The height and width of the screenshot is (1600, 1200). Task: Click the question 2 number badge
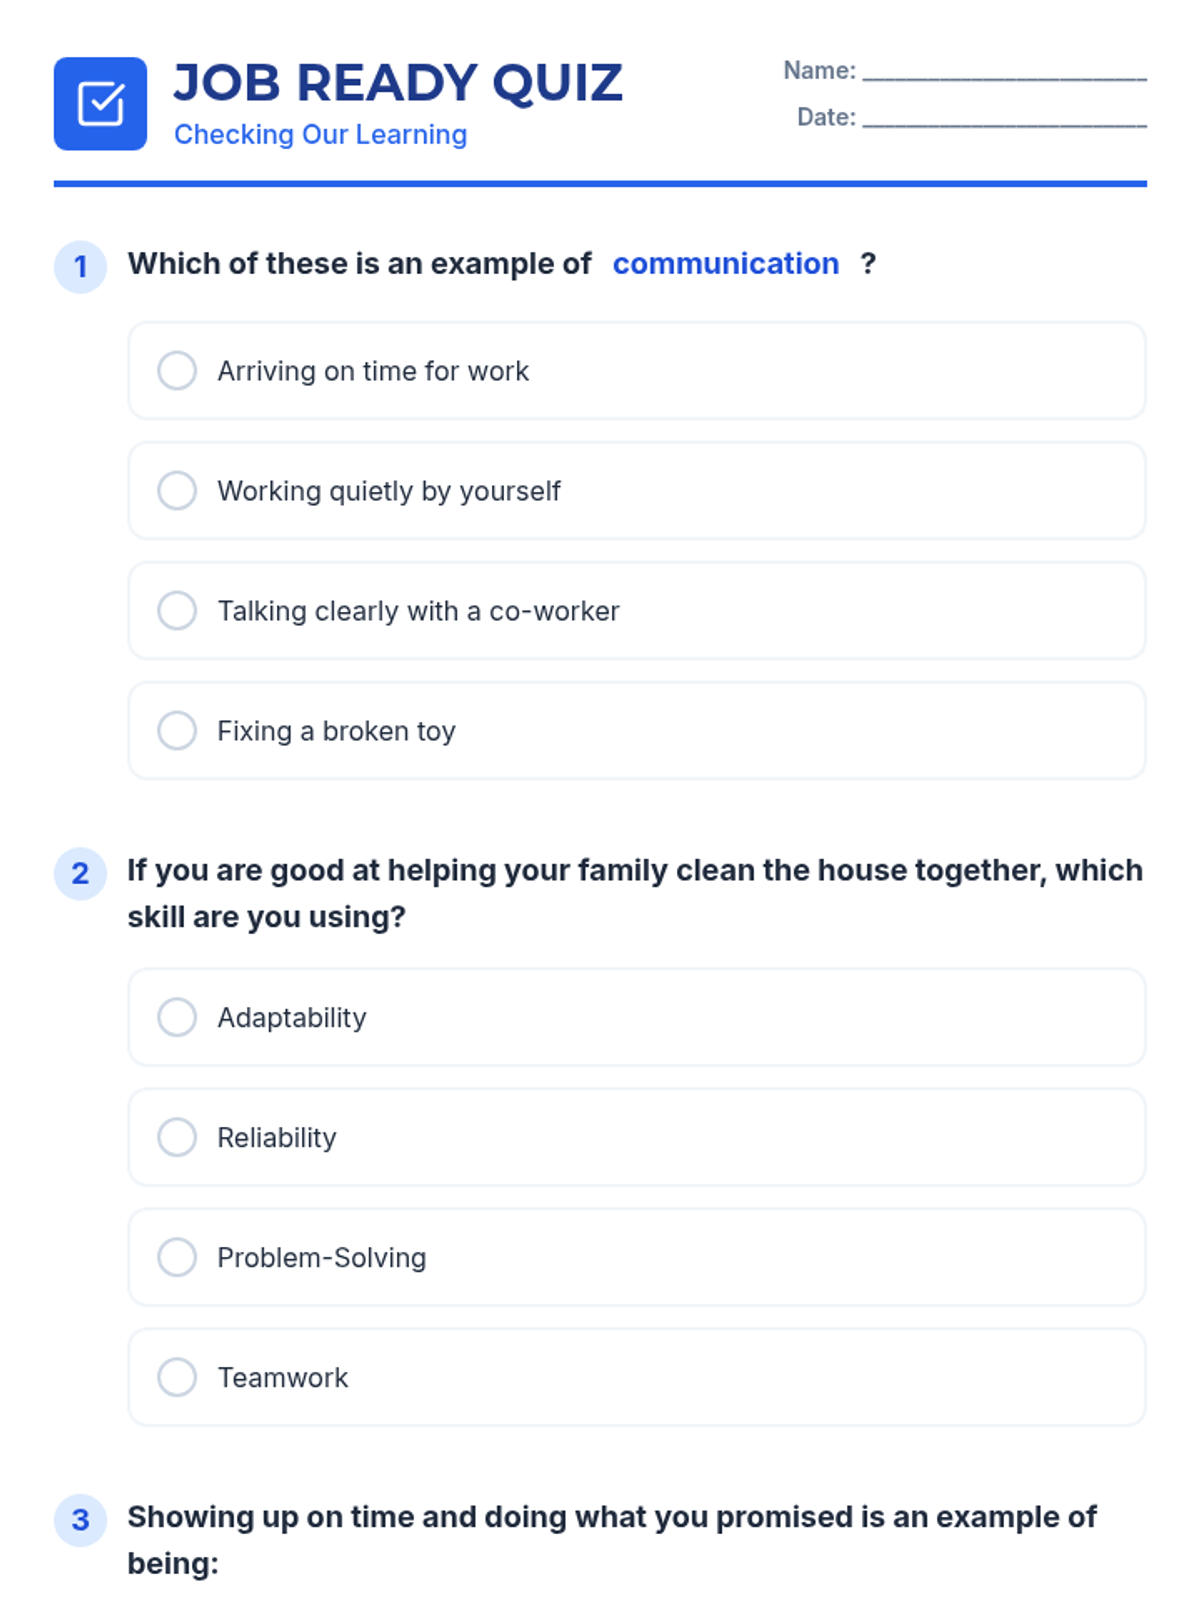pyautogui.click(x=80, y=874)
